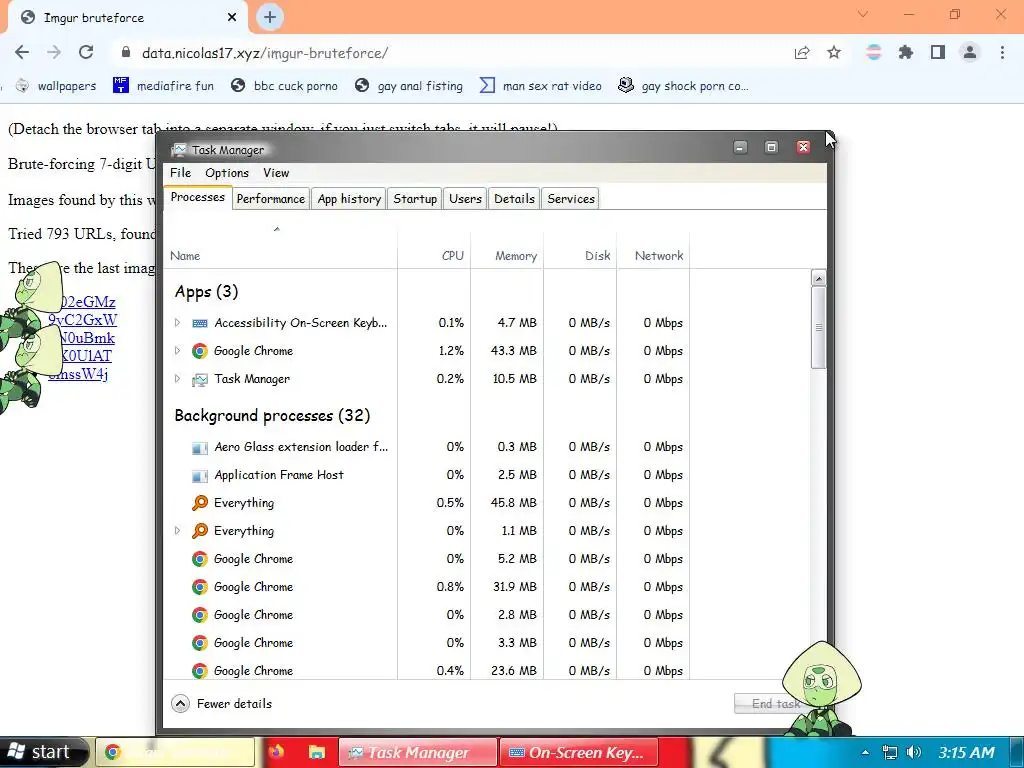Select the Processes tab

pyautogui.click(x=197, y=197)
